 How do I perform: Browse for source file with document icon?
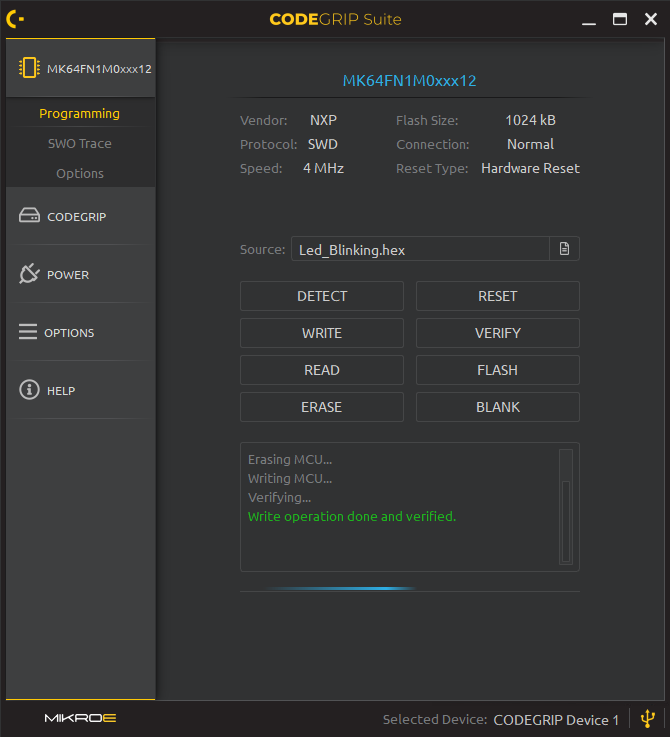(564, 249)
